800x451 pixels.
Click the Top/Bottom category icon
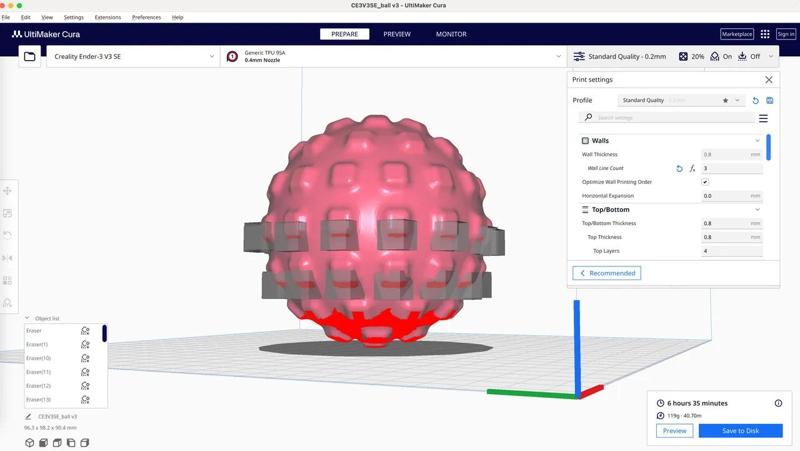pyautogui.click(x=585, y=210)
